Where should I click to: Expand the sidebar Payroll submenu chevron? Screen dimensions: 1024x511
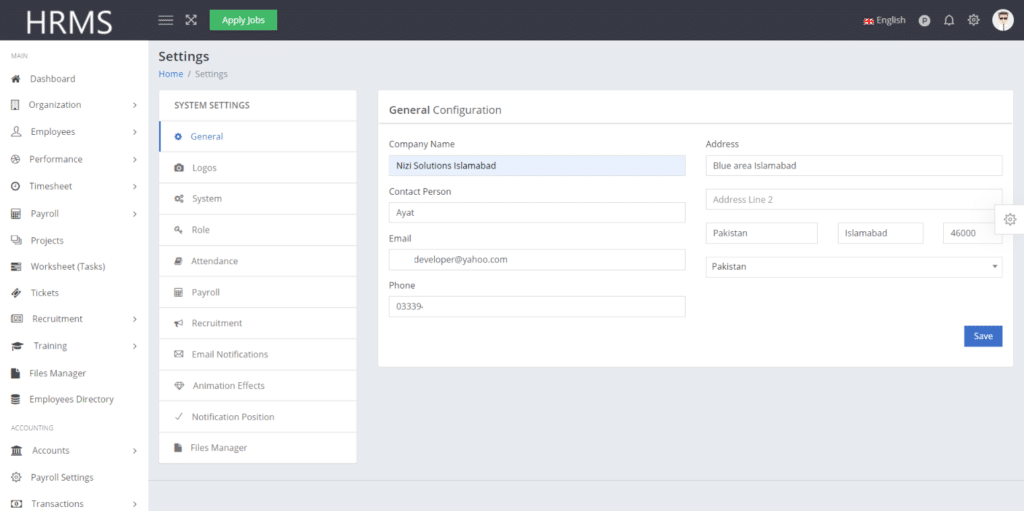point(135,214)
